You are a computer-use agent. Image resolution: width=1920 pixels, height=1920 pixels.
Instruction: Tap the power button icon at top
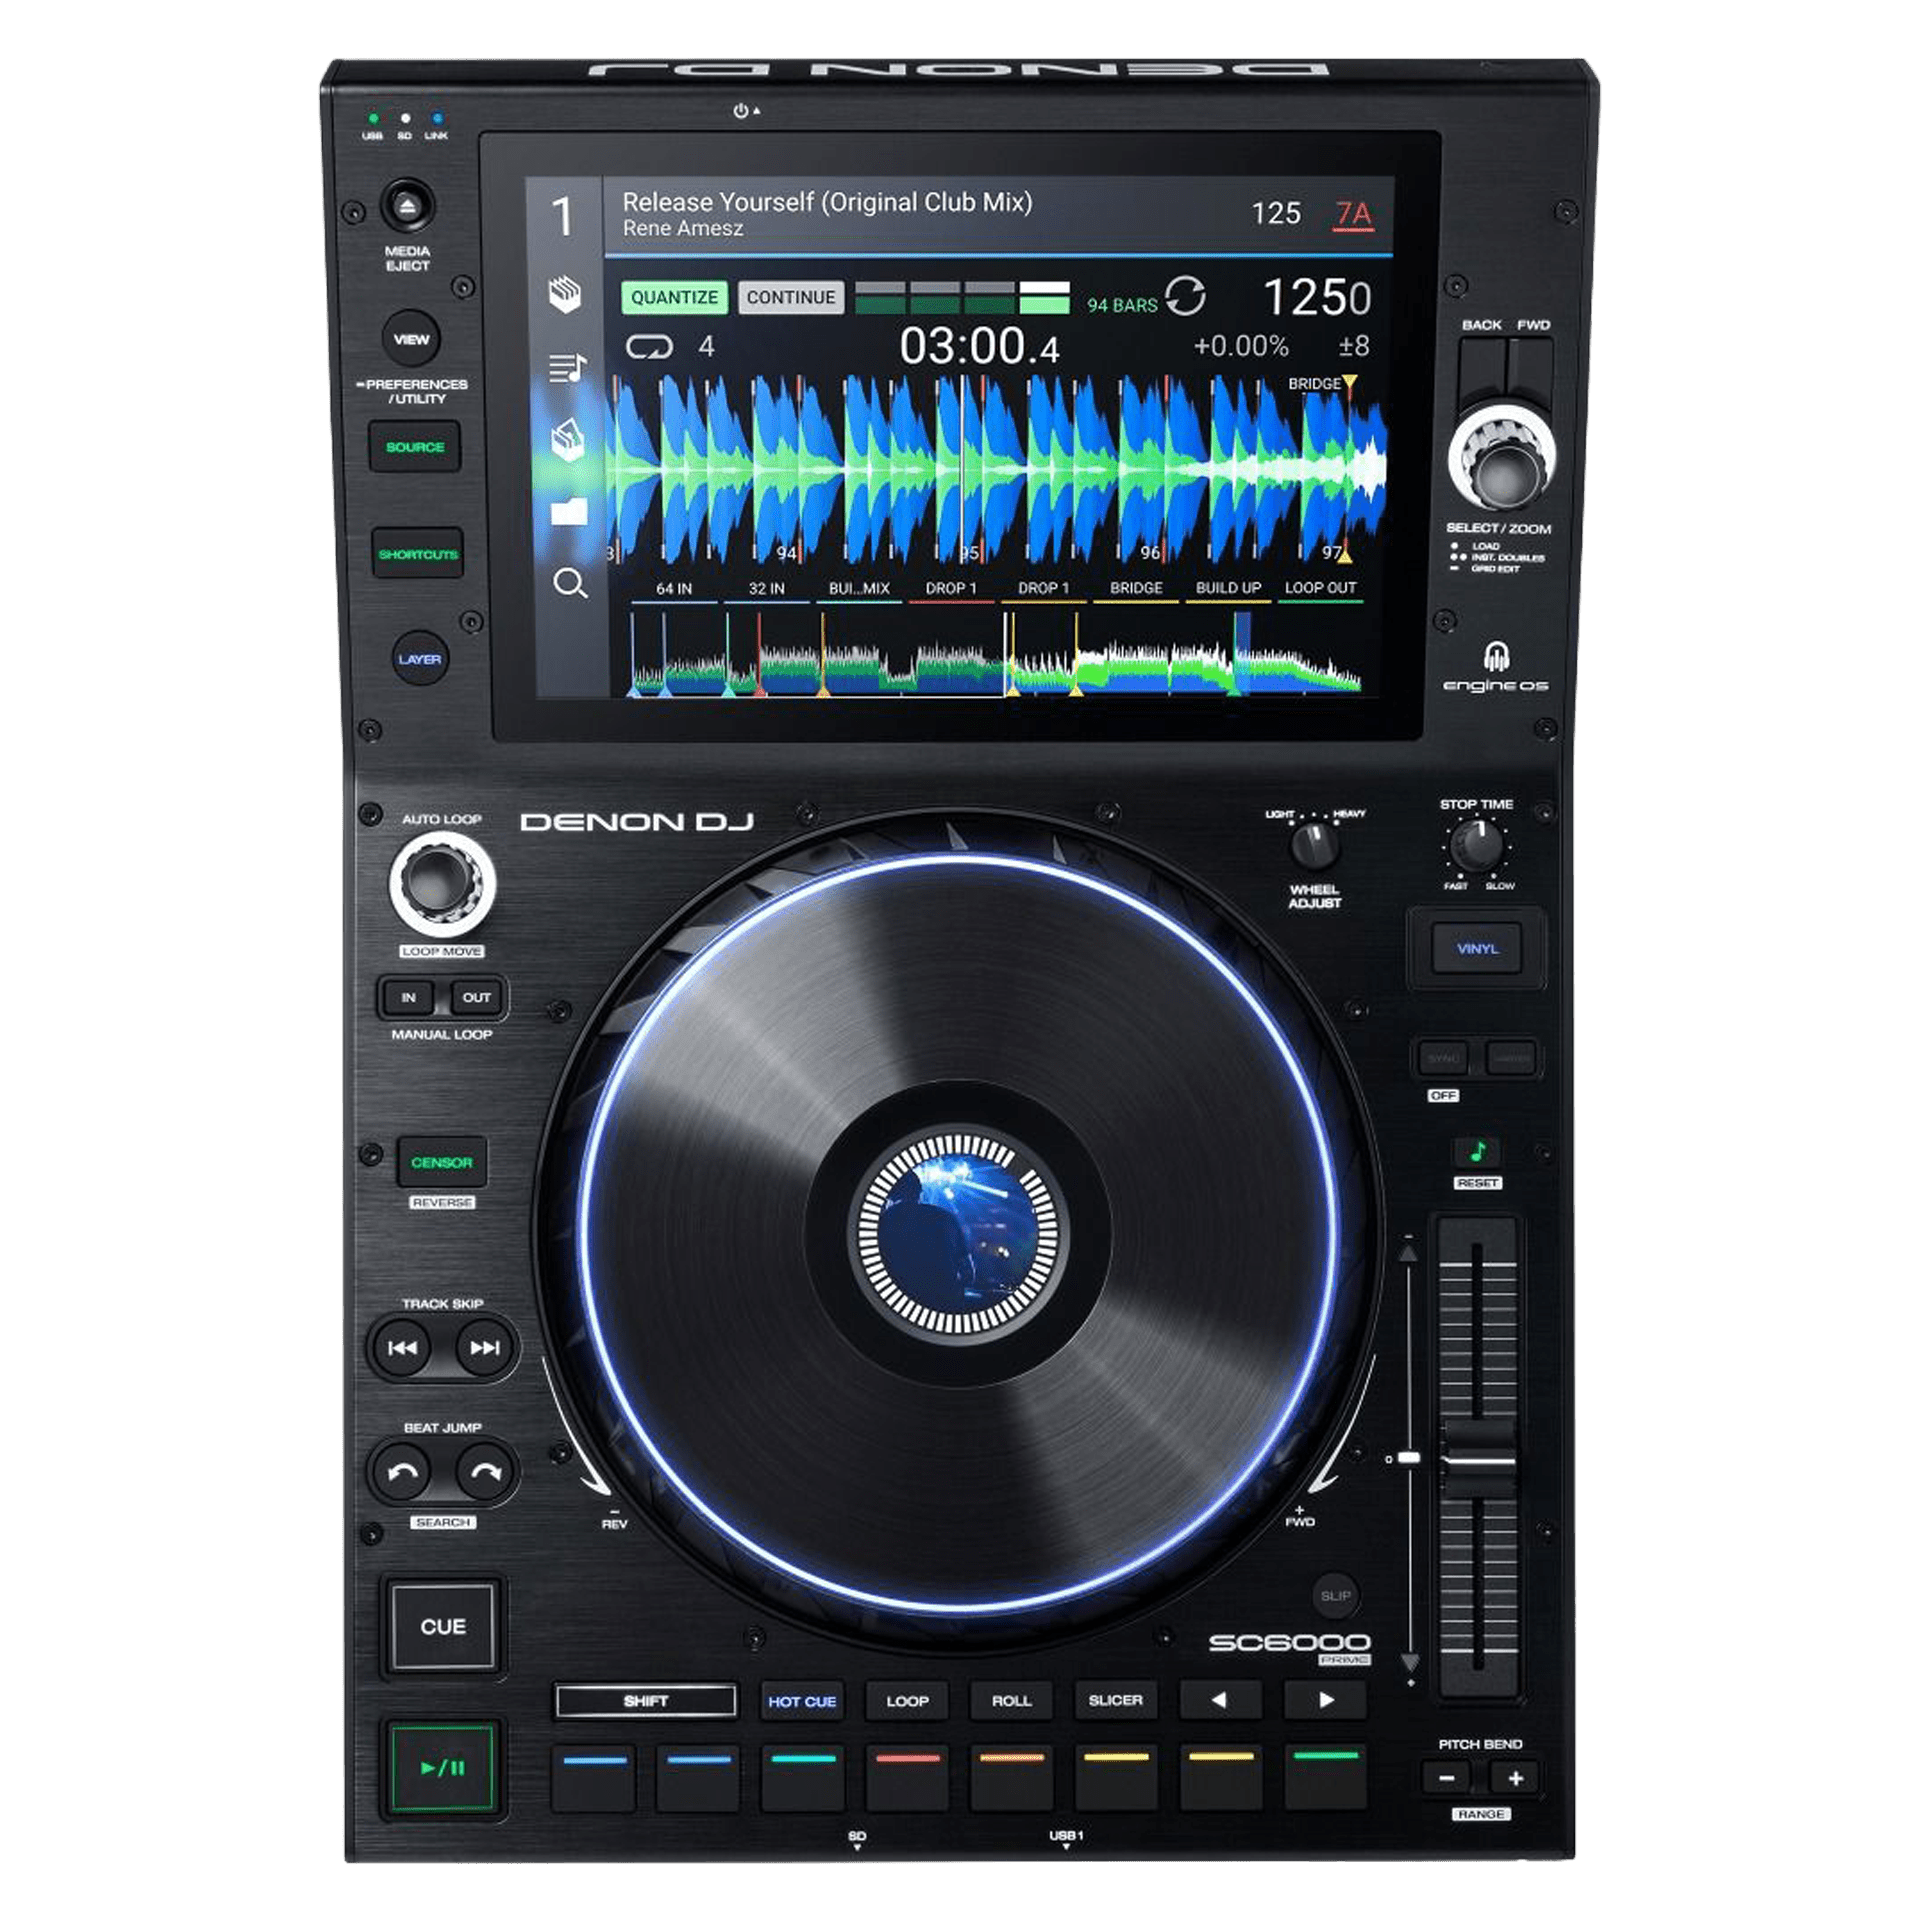pyautogui.click(x=741, y=111)
